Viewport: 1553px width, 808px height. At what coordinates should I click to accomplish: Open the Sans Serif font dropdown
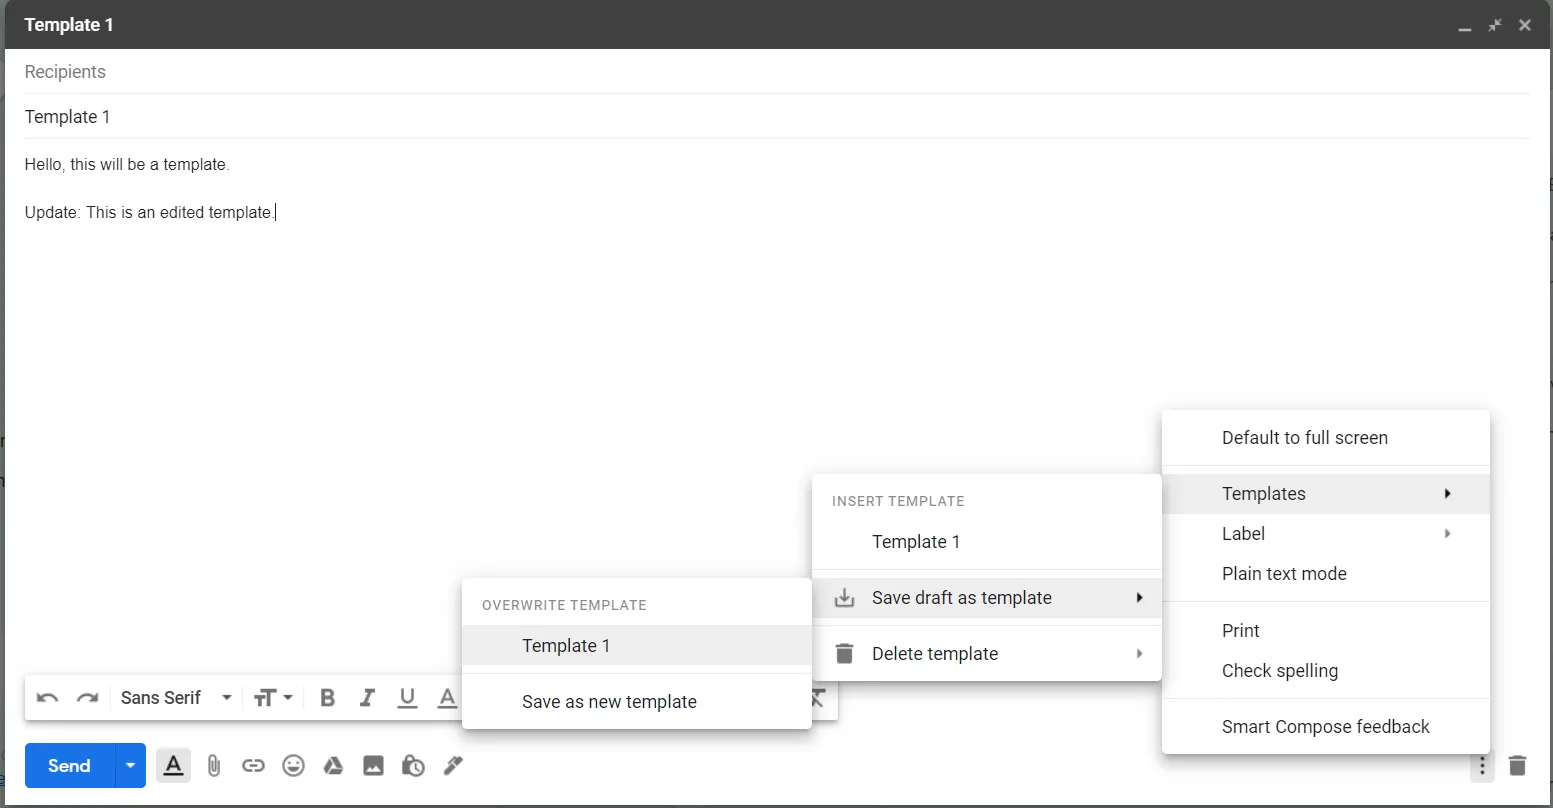click(176, 698)
